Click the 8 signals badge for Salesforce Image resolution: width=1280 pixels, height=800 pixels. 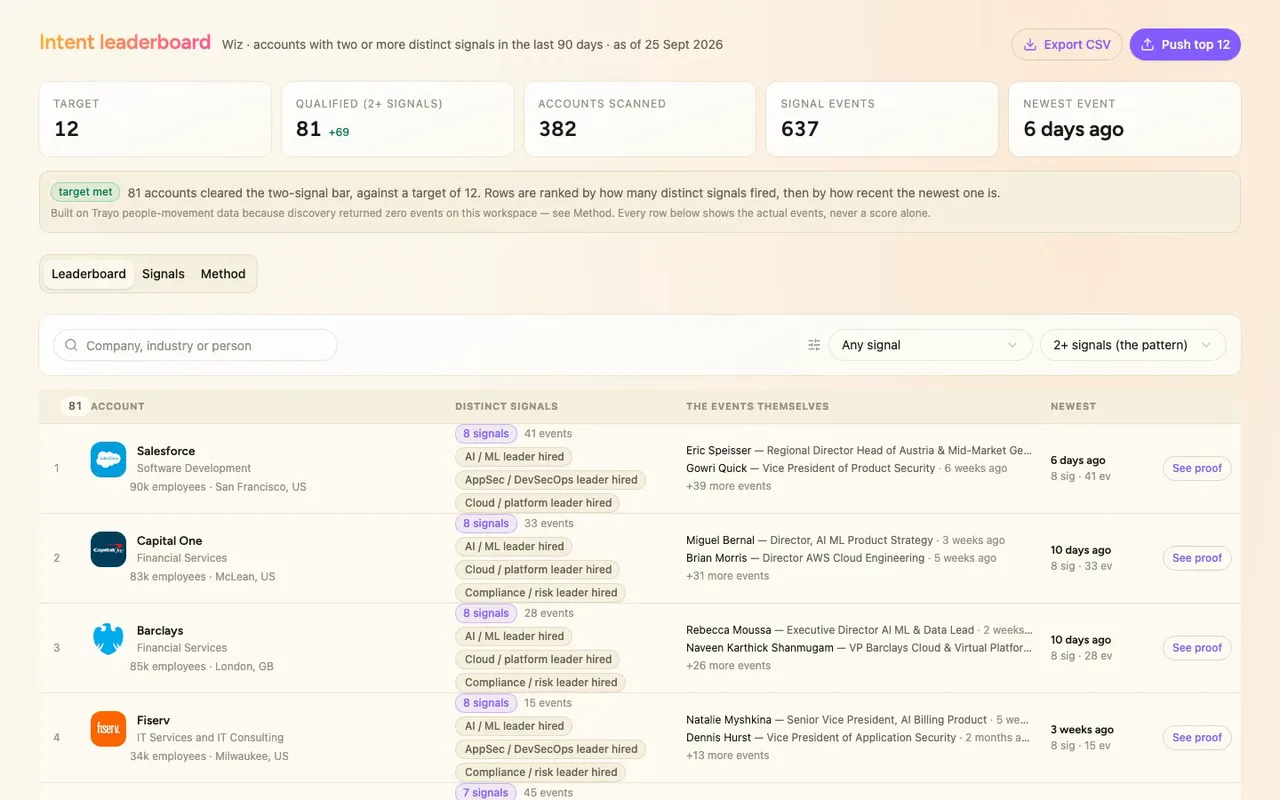(486, 434)
